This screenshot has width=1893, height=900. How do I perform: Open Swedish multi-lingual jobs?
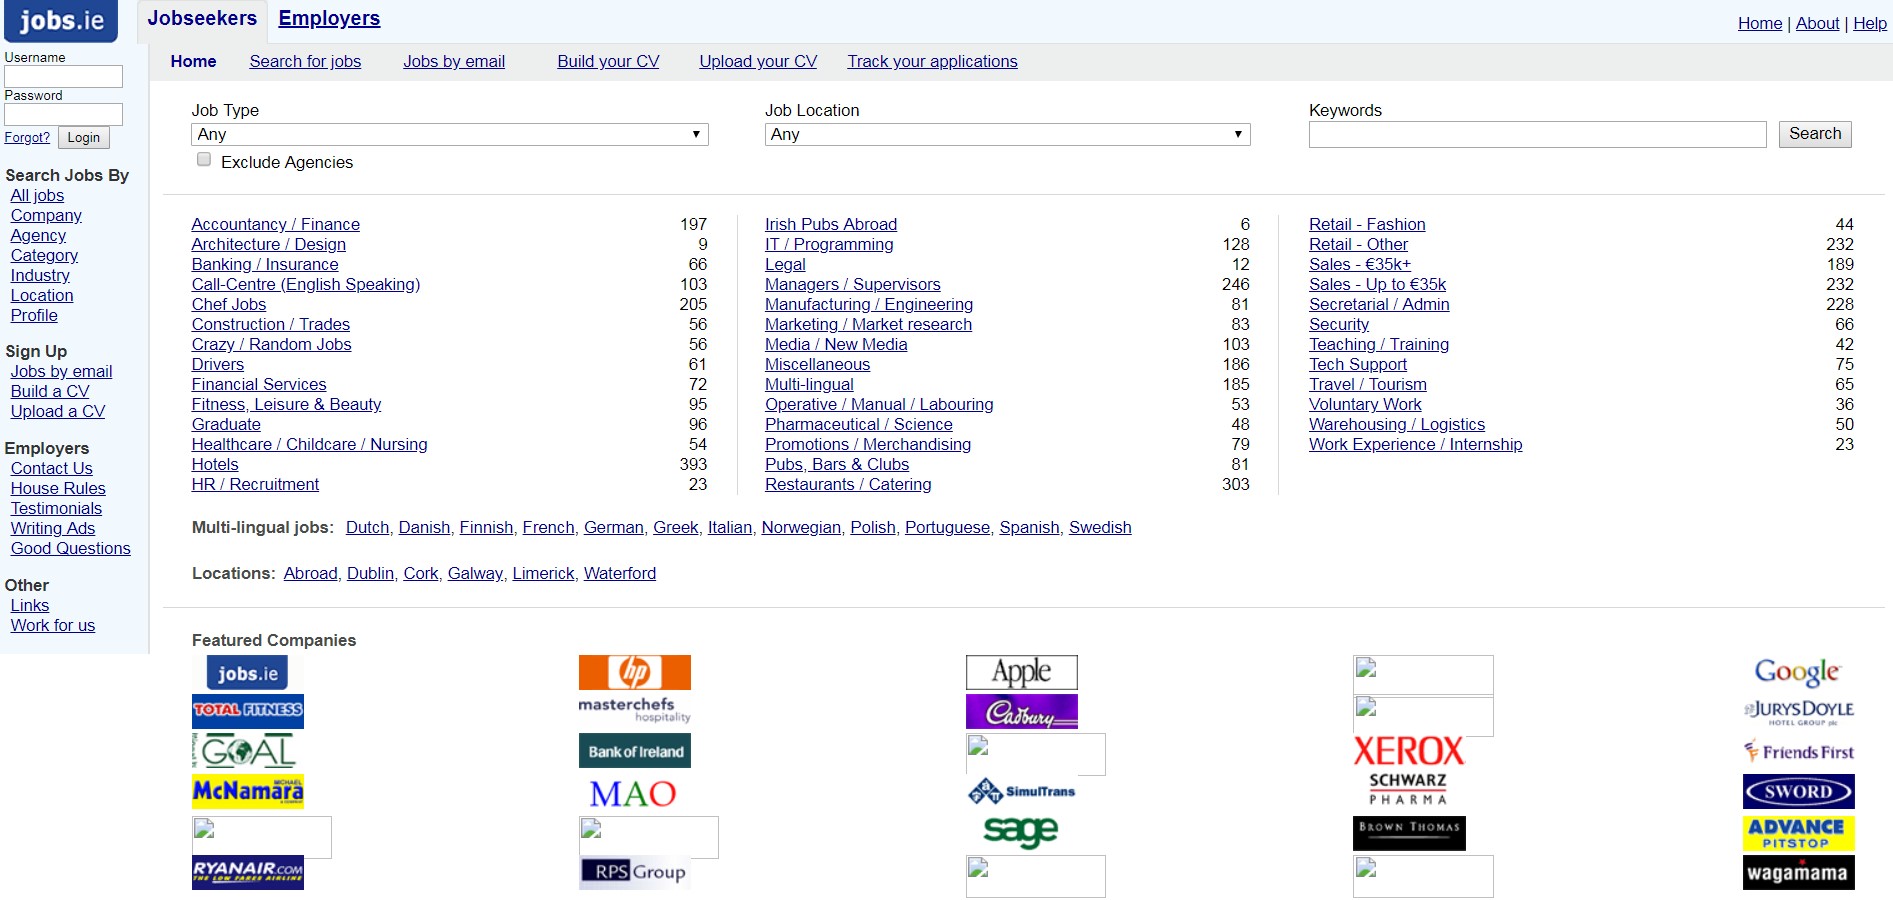1100,527
